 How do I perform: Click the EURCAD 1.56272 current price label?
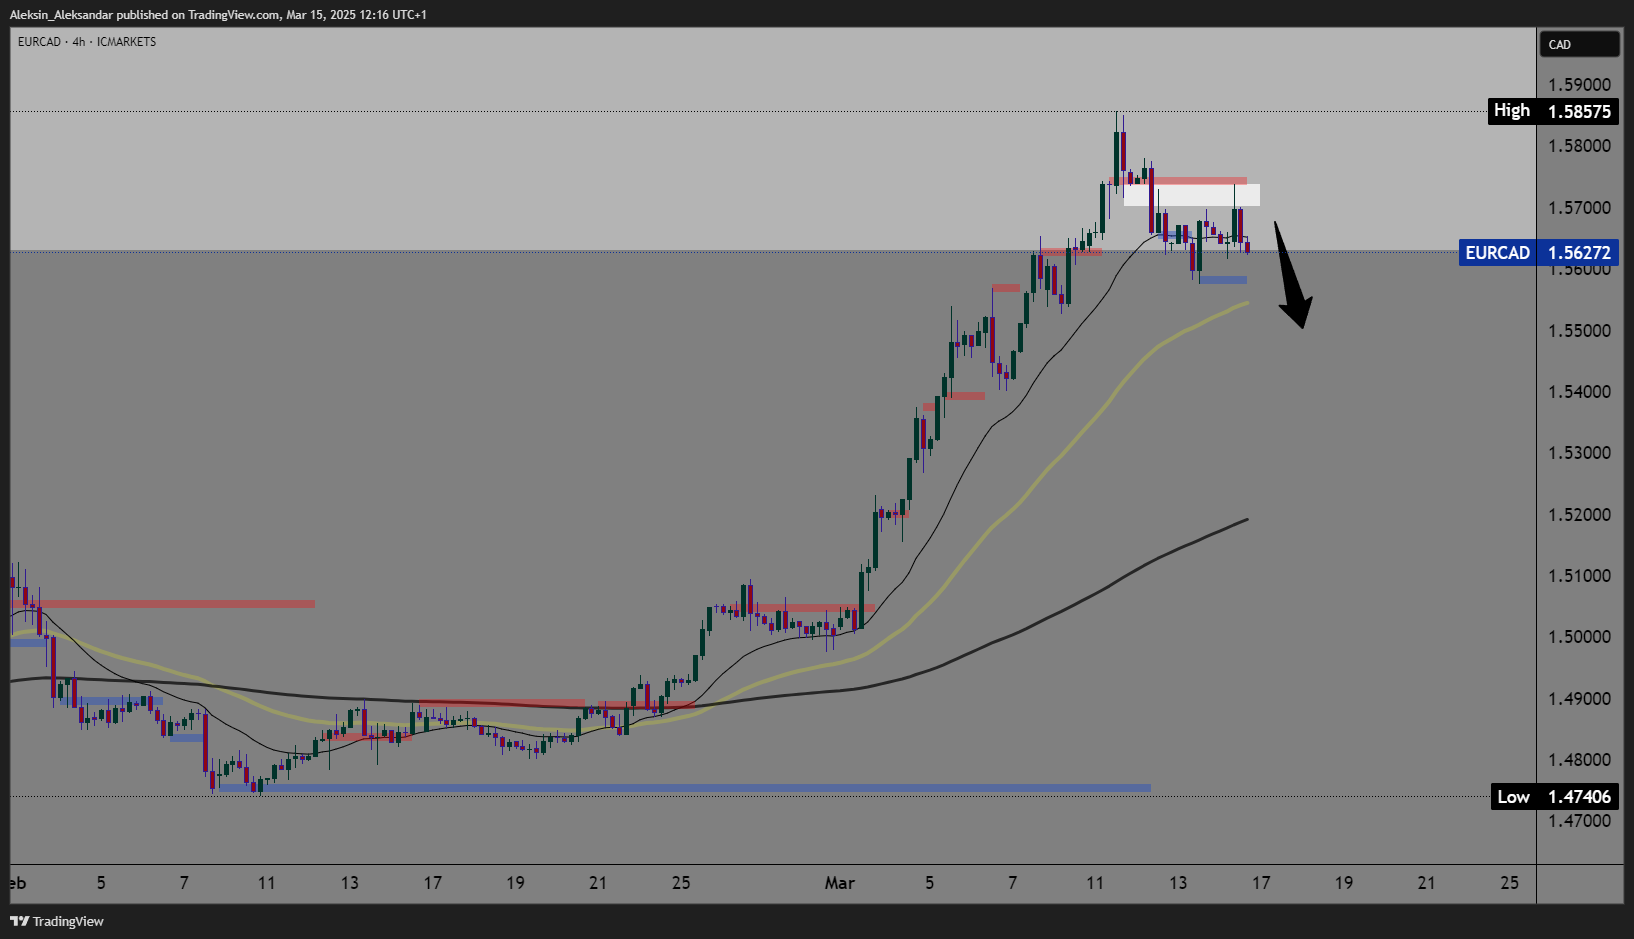point(1538,252)
